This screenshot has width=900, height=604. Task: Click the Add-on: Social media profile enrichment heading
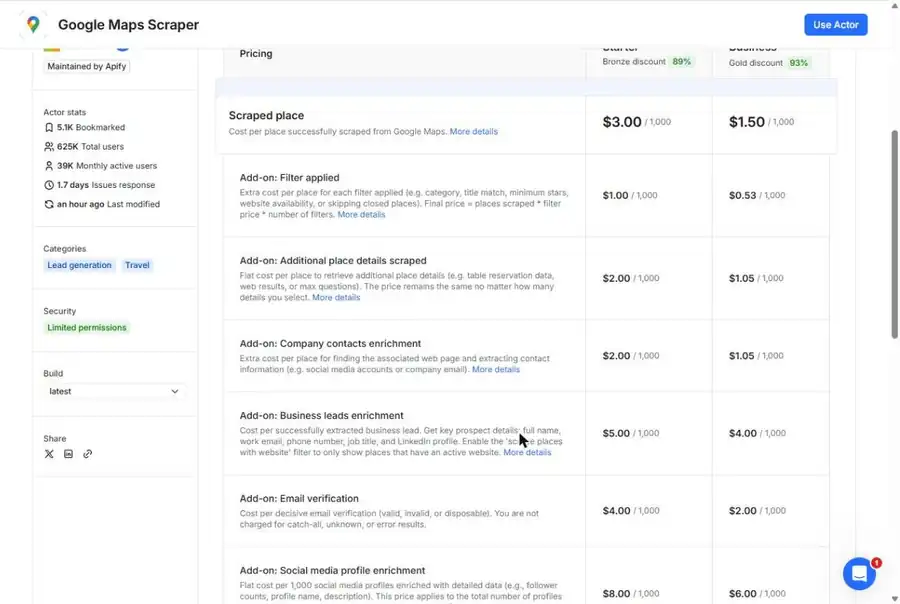coord(332,571)
